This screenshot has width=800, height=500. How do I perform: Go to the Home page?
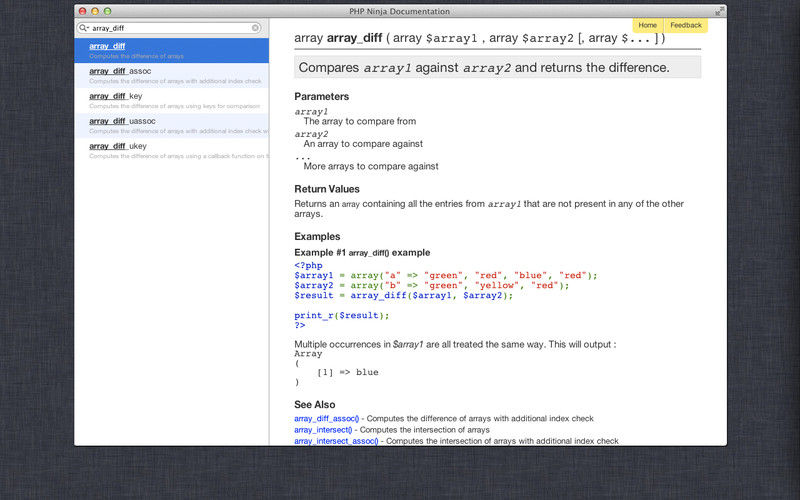(647, 25)
